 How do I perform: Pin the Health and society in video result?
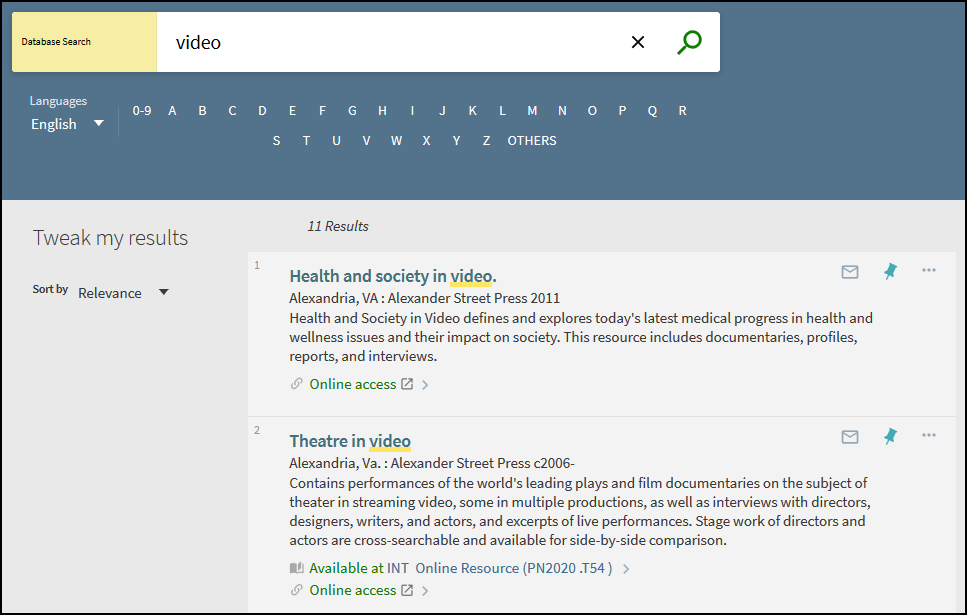(890, 271)
